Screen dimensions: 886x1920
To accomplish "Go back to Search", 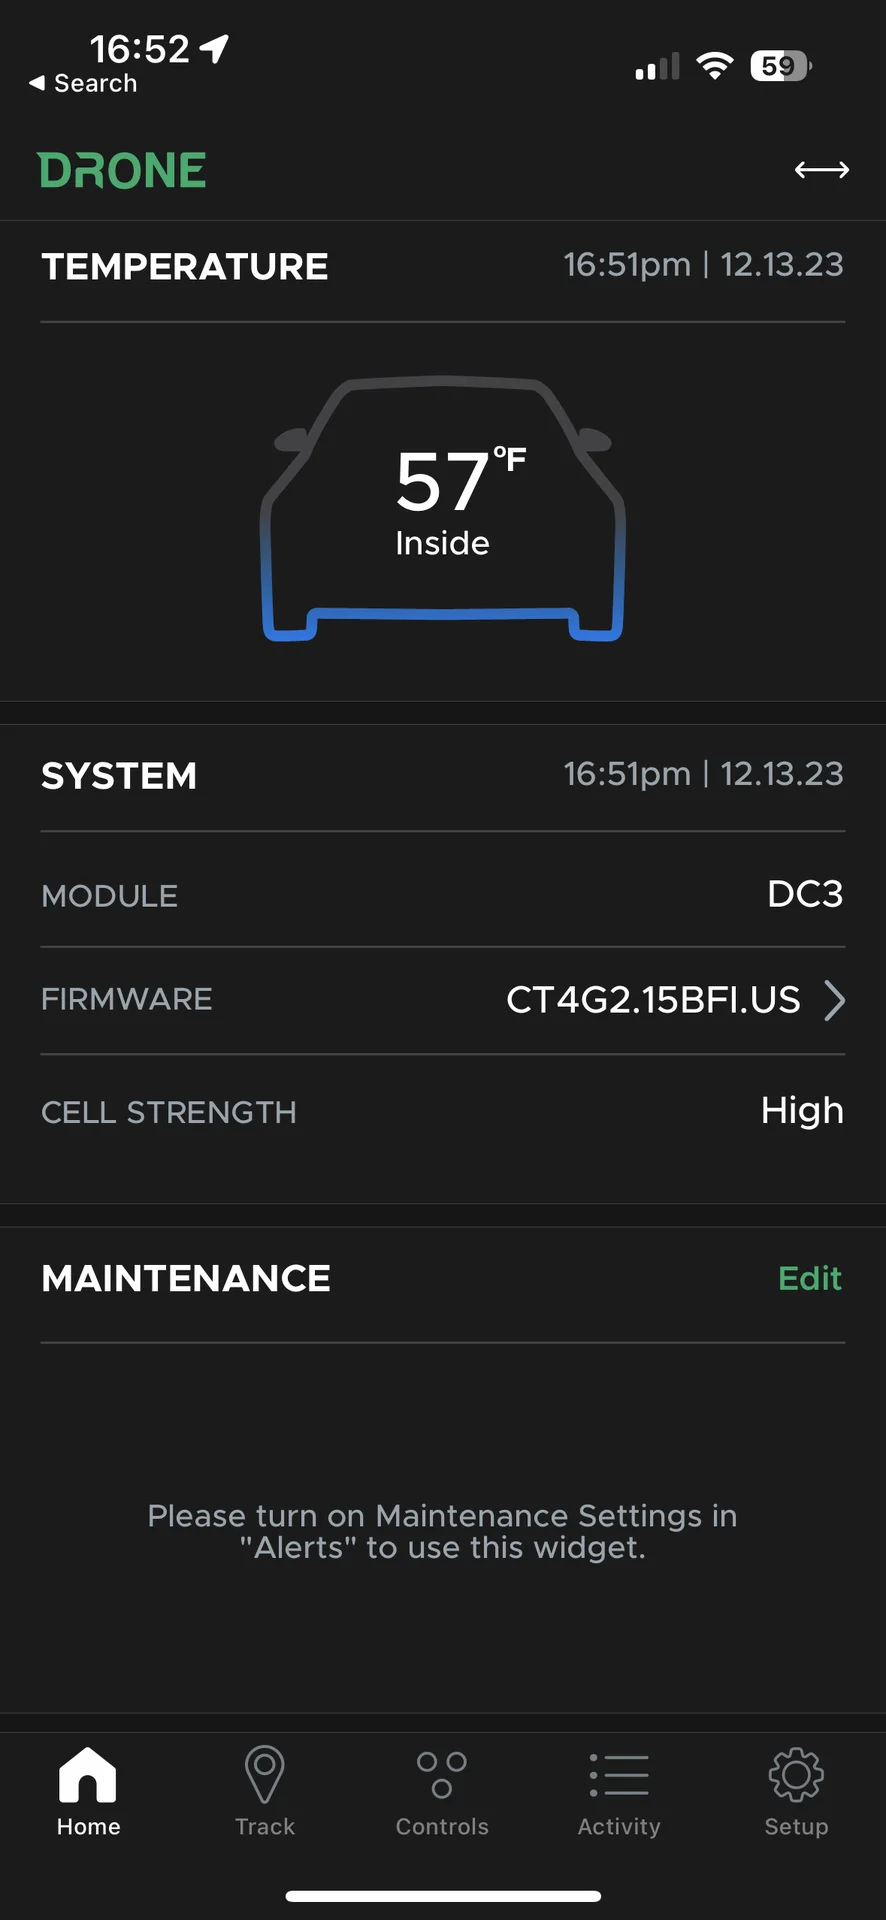I will 84,84.
